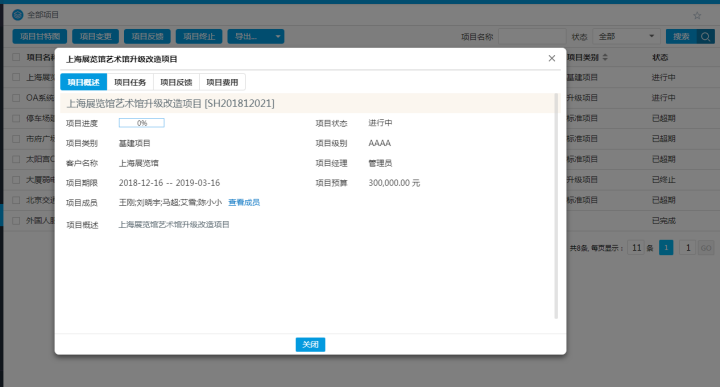Click the 全部项目 logo icon
The image size is (720, 388).
point(17,15)
